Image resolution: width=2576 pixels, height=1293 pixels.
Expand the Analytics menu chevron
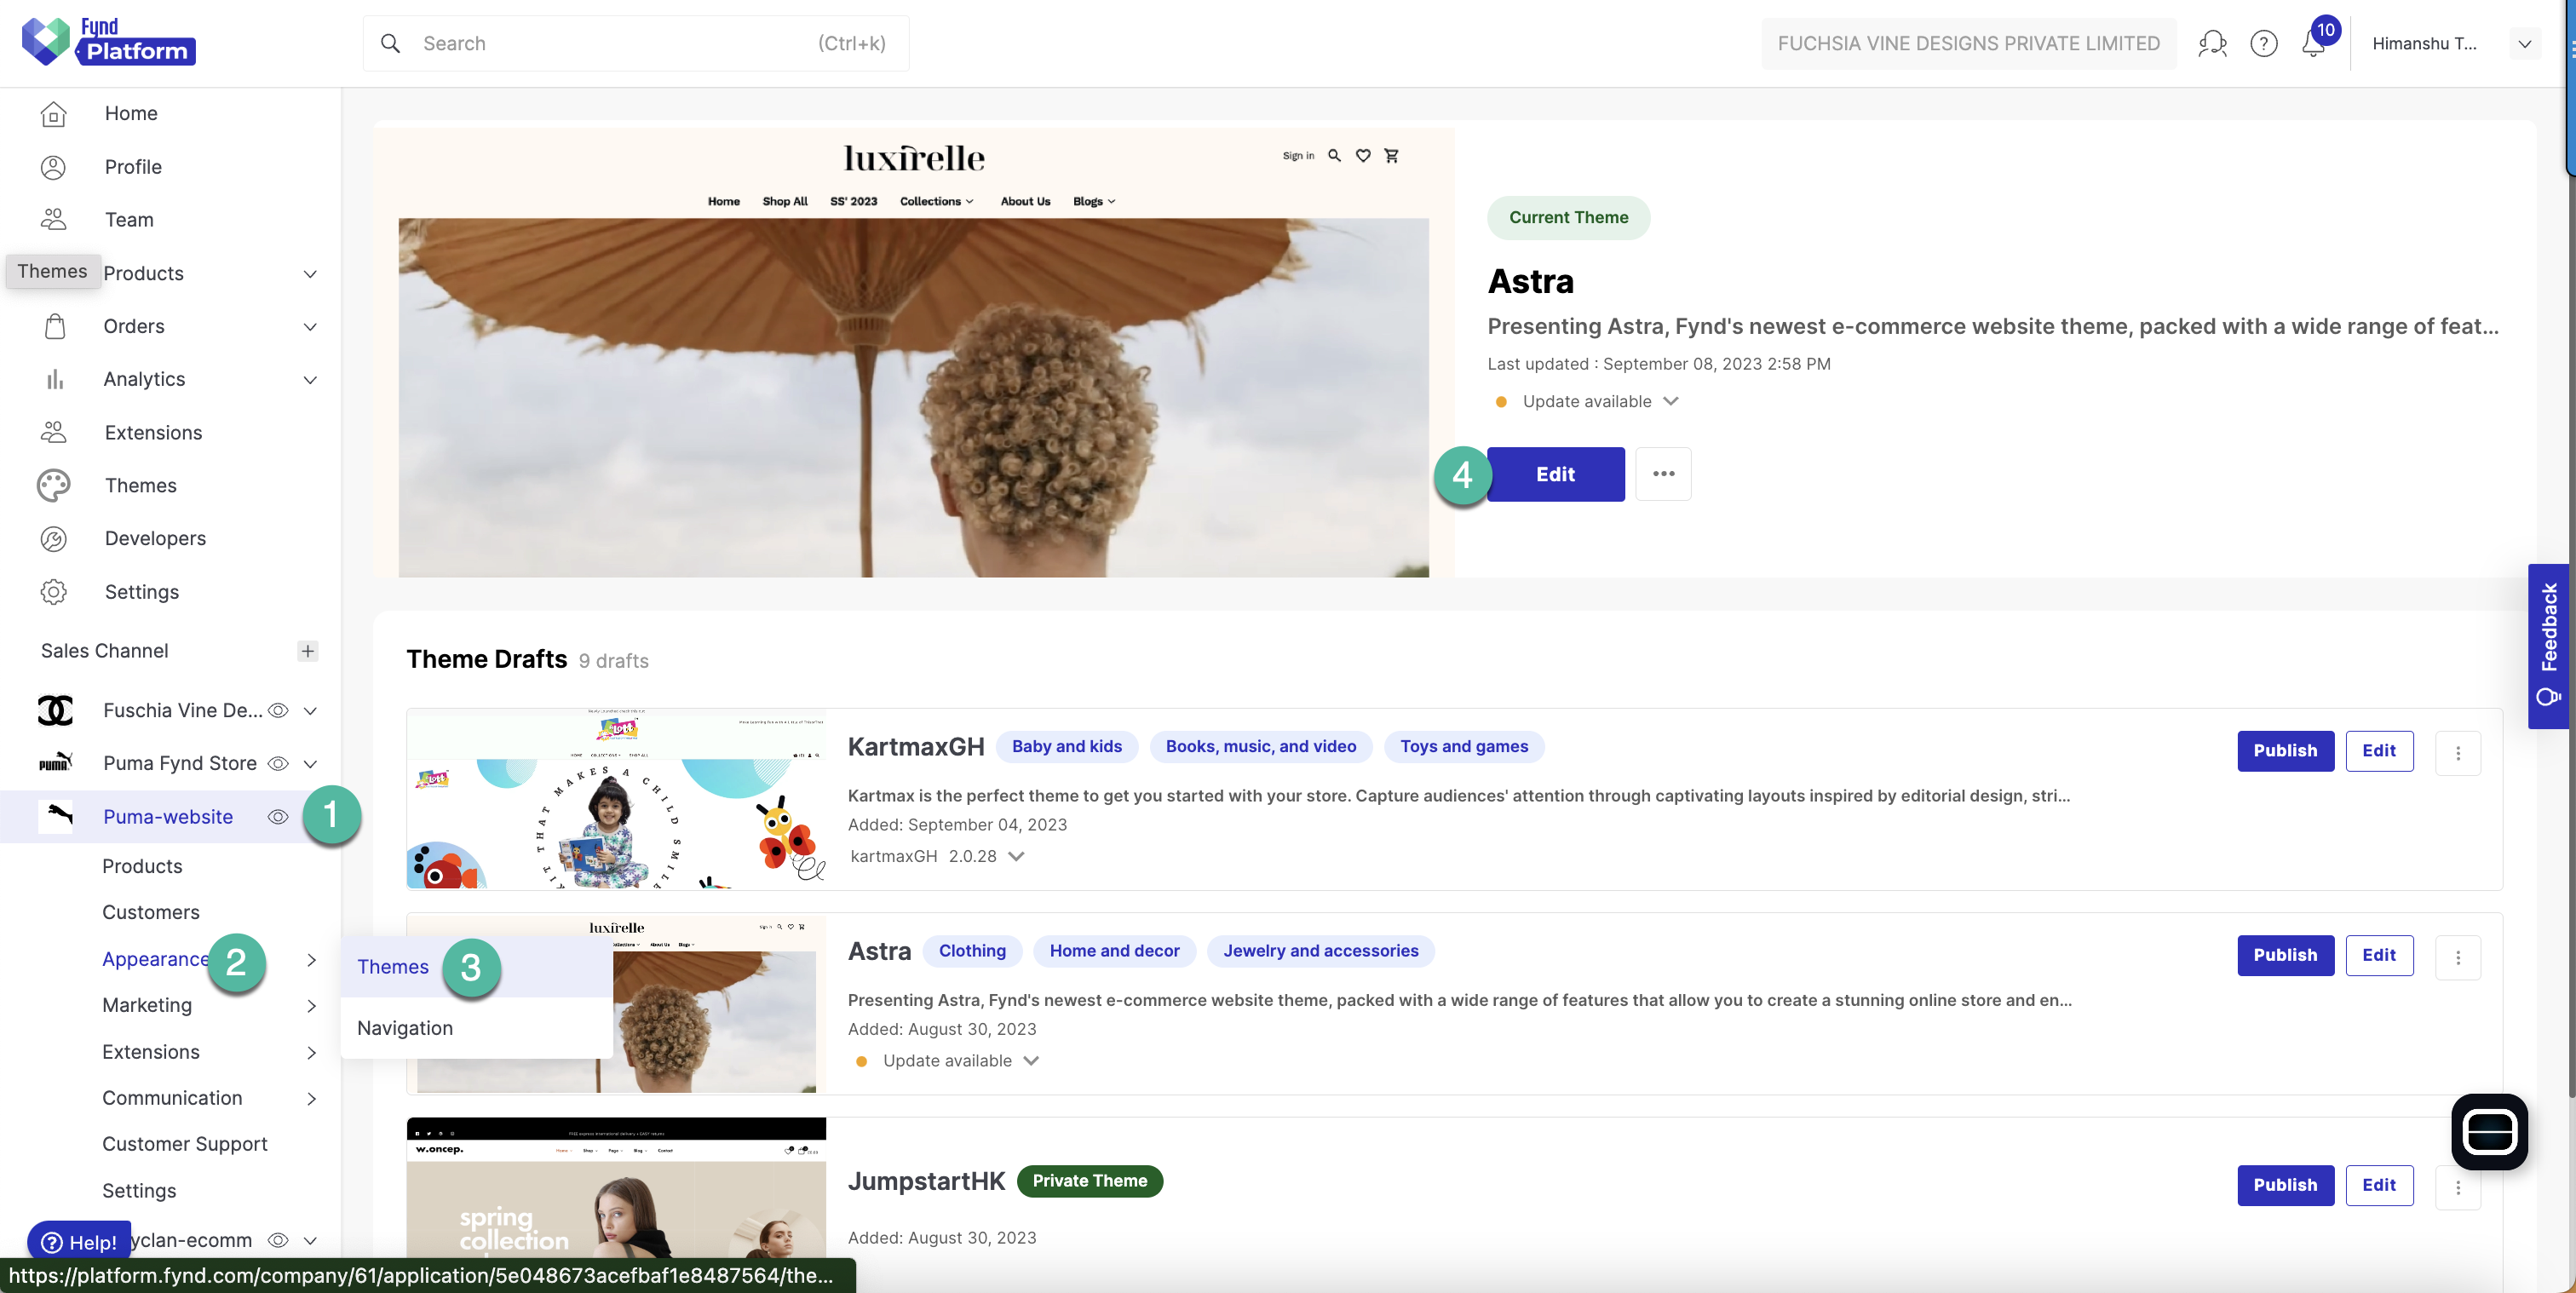pos(310,379)
